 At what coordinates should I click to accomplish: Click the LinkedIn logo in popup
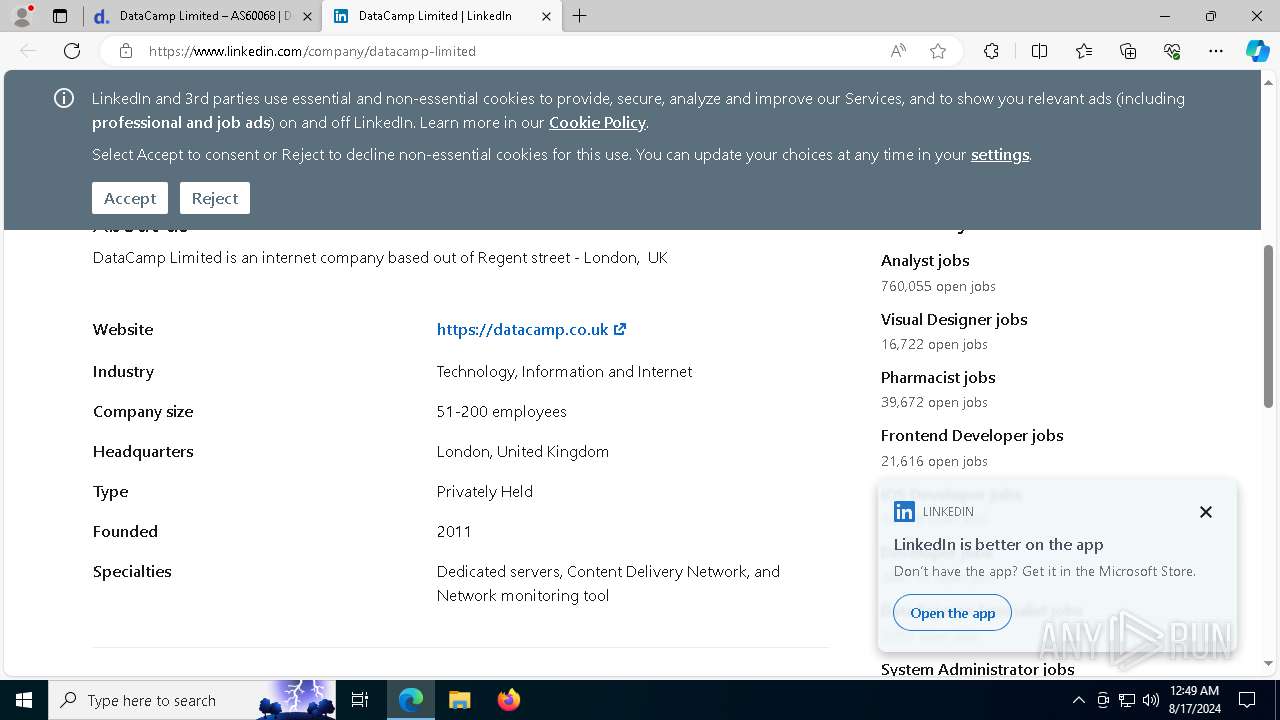pyautogui.click(x=904, y=512)
